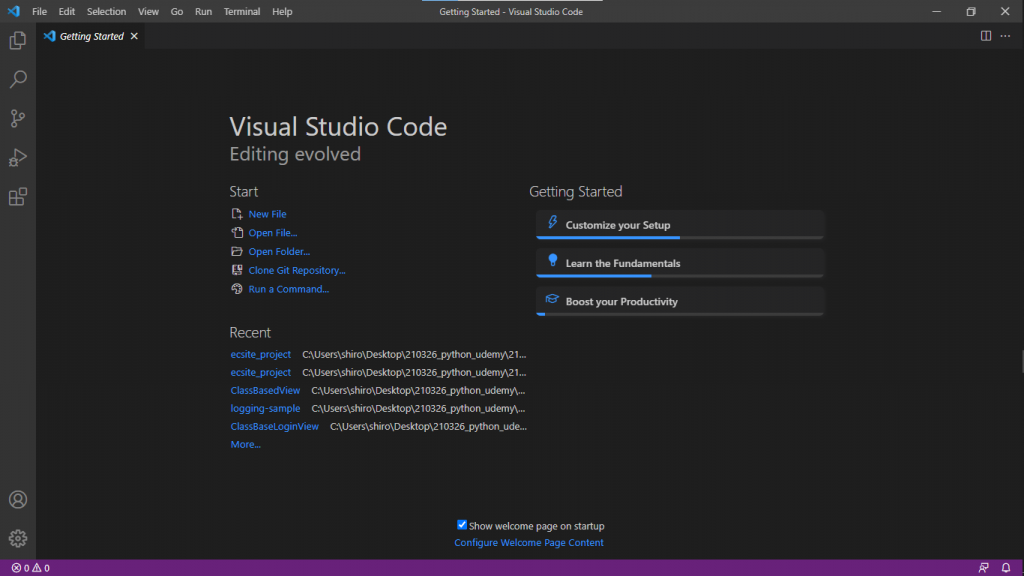
Task: Uncheck Show welcome page on startup
Action: [461, 524]
